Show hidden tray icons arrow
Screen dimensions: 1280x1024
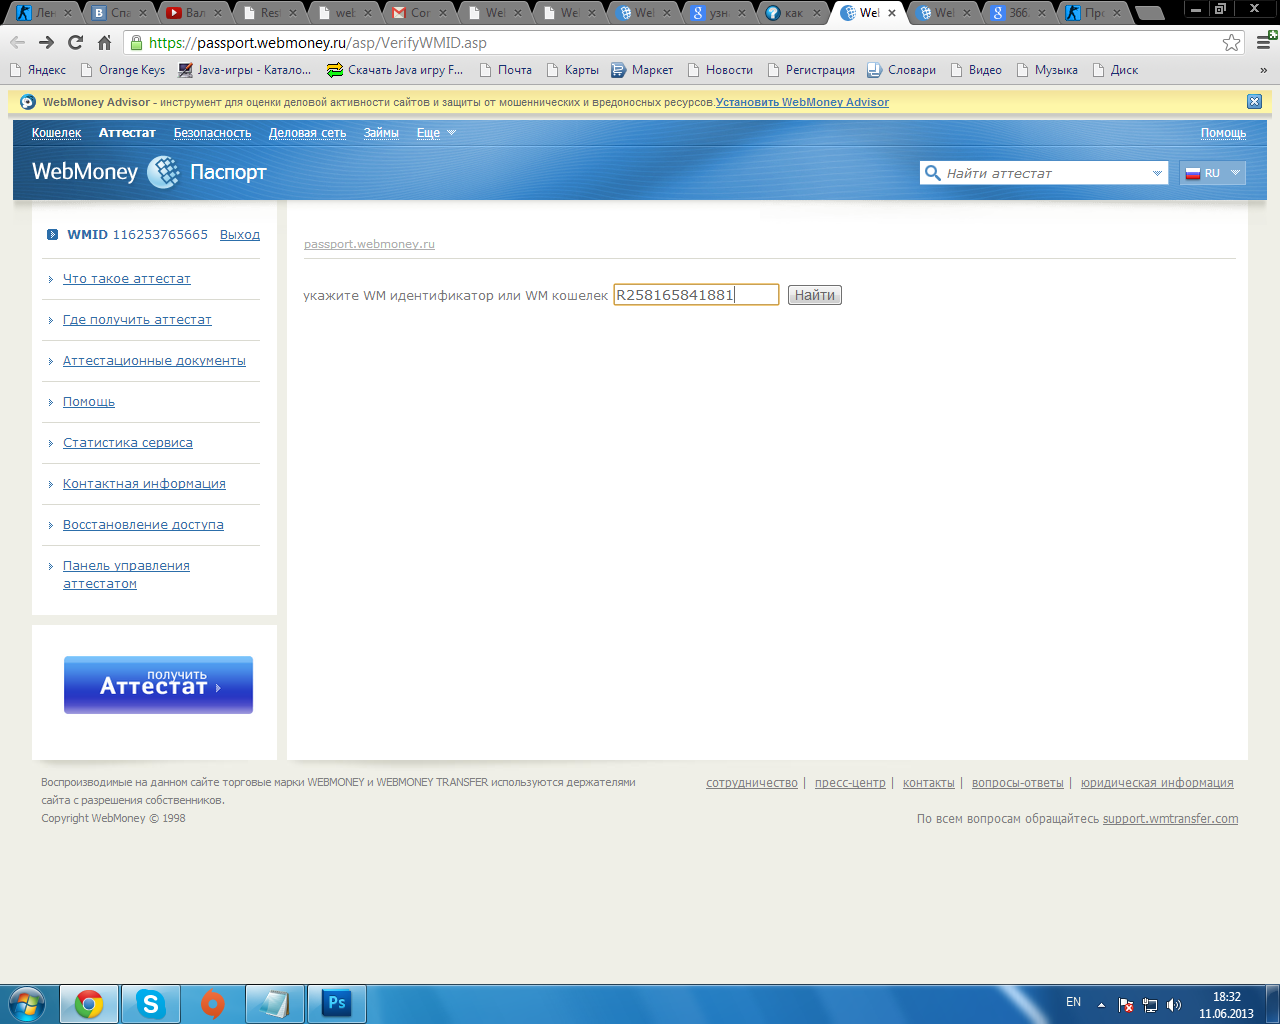[1101, 1004]
